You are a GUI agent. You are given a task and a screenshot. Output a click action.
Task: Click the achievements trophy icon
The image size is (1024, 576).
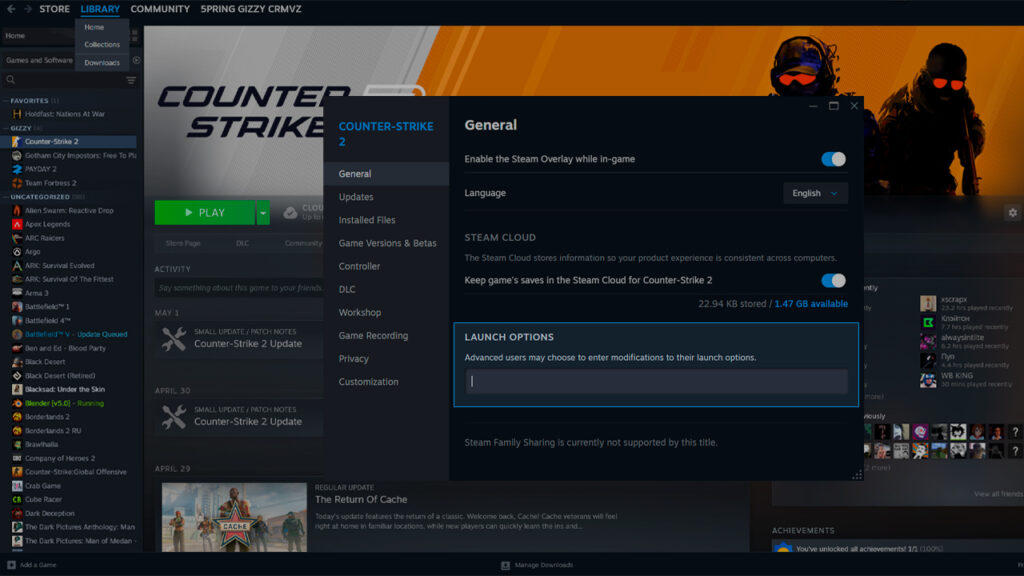[782, 549]
